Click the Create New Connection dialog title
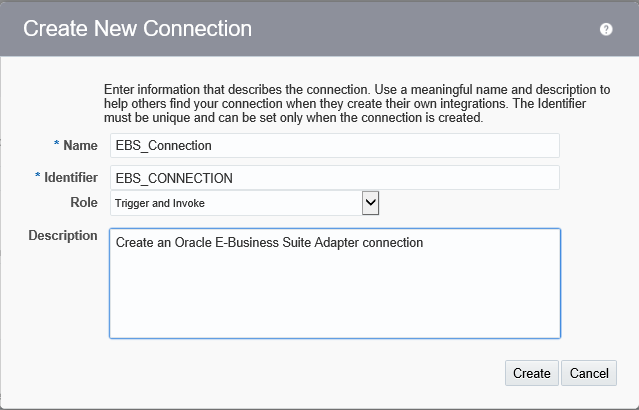639x410 pixels. pyautogui.click(x=137, y=29)
